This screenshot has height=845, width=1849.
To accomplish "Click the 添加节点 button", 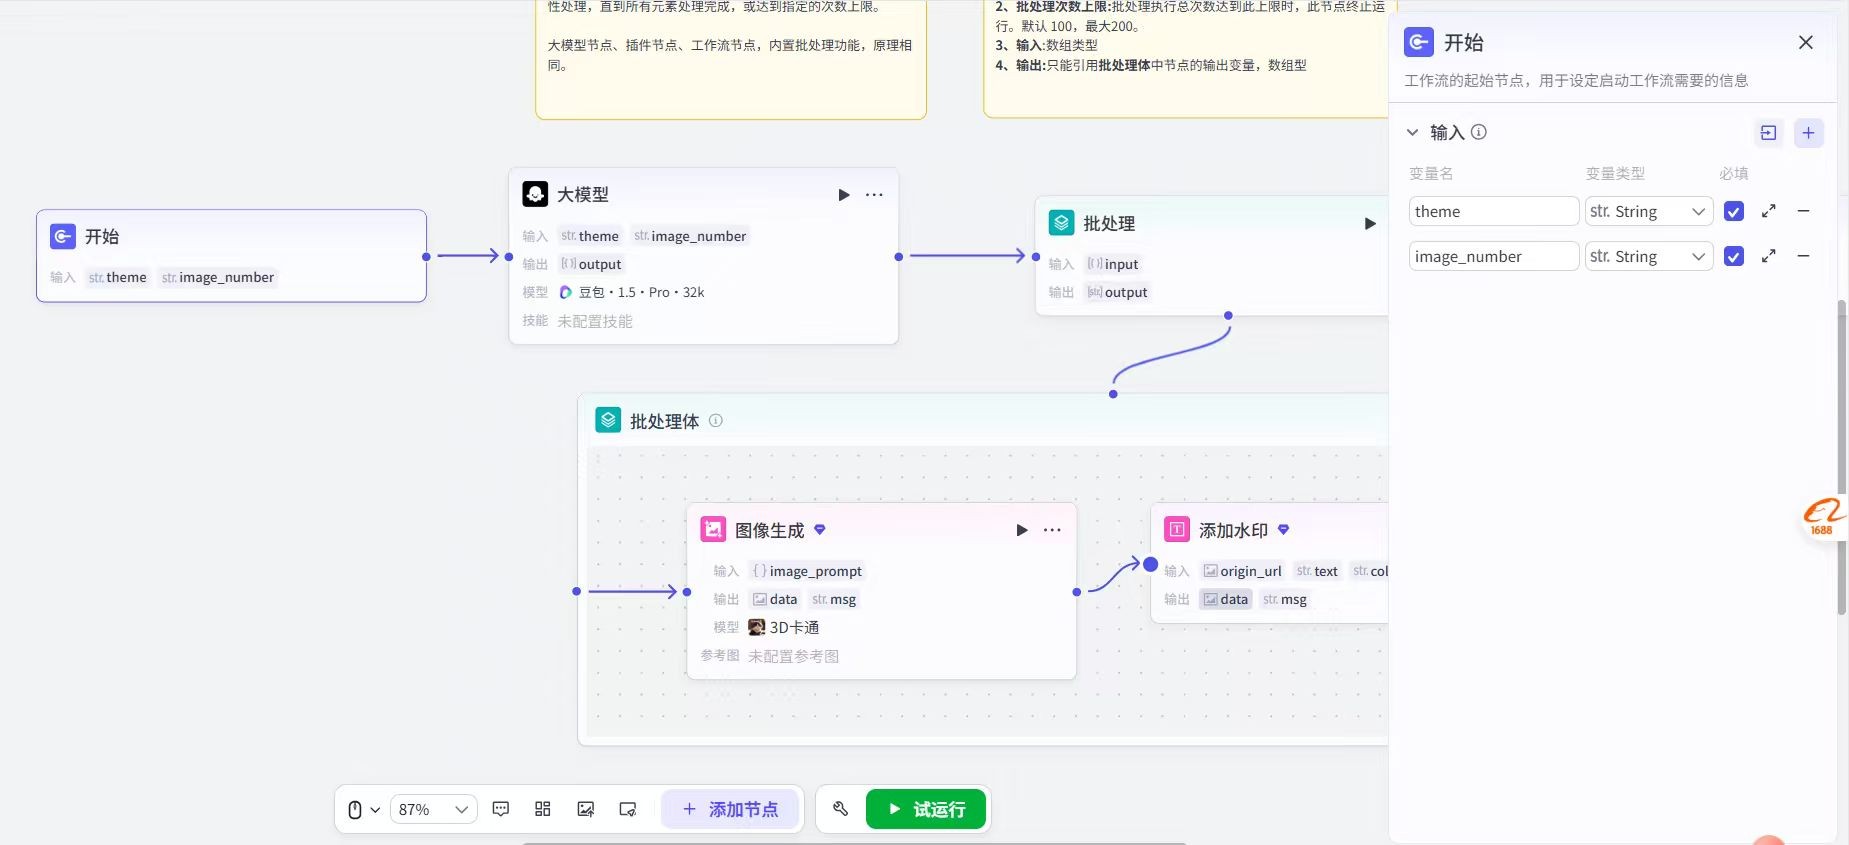I will [x=730, y=809].
